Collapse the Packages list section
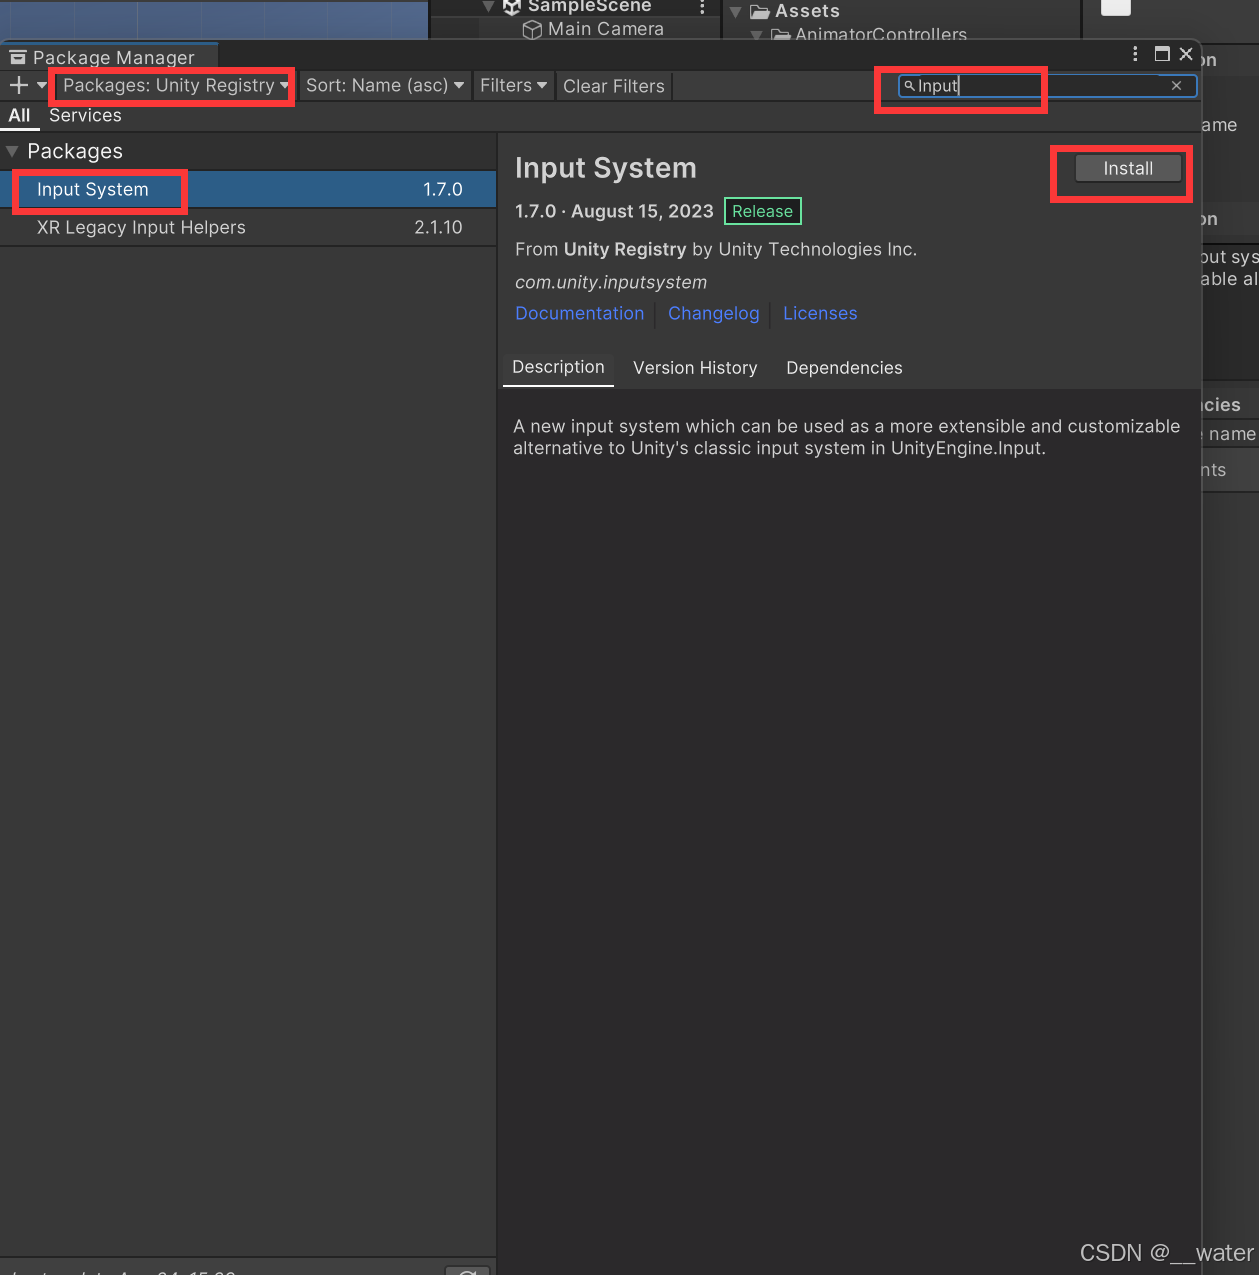 (12, 152)
